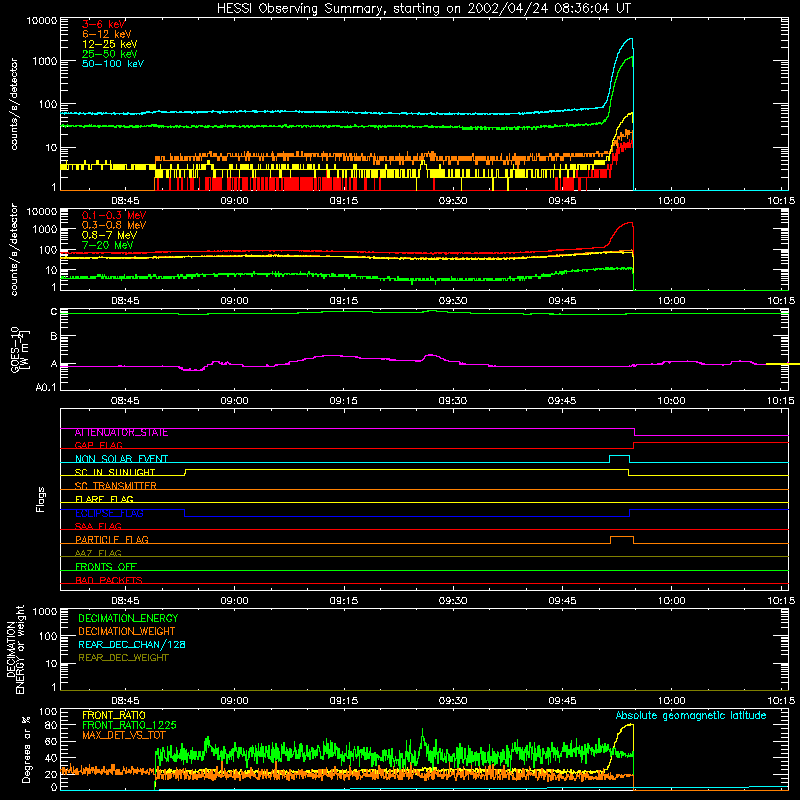
Task: Click the 0.1-0.3 MeV legend label
Action: click(114, 215)
